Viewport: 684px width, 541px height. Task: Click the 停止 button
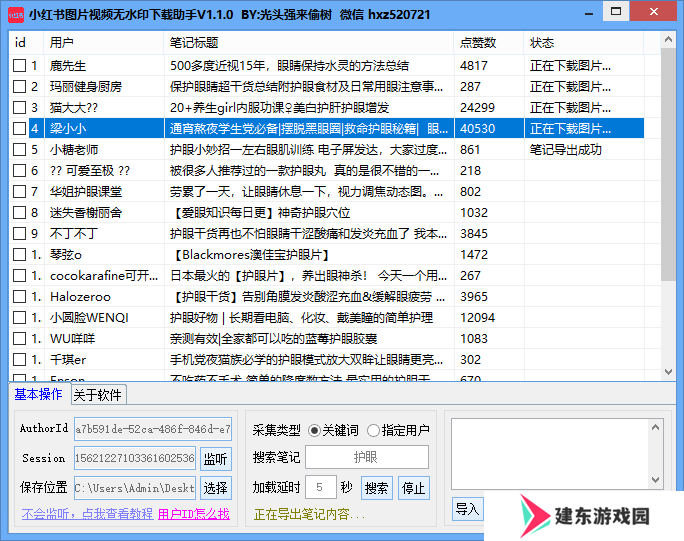pyautogui.click(x=414, y=488)
